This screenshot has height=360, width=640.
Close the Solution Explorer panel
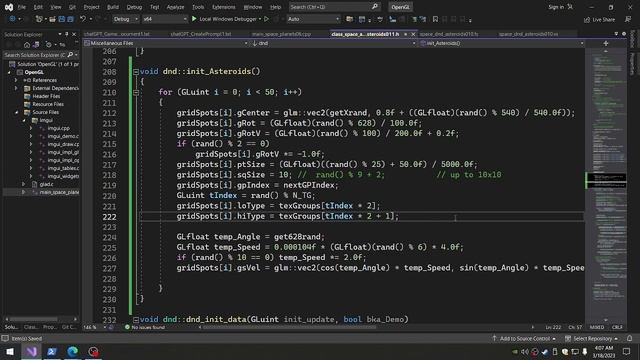pos(74,34)
